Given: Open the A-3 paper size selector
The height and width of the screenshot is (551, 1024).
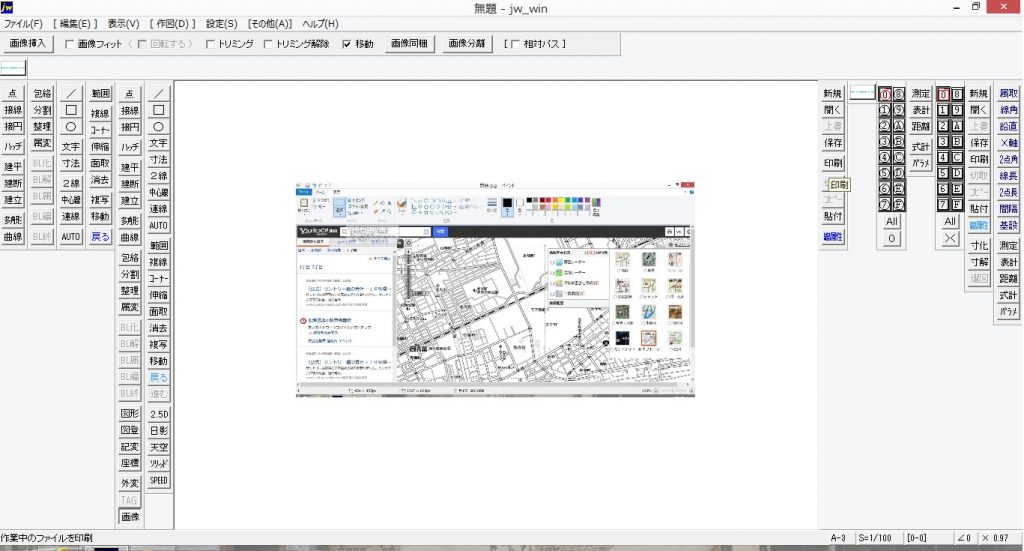Looking at the screenshot, I should [840, 538].
